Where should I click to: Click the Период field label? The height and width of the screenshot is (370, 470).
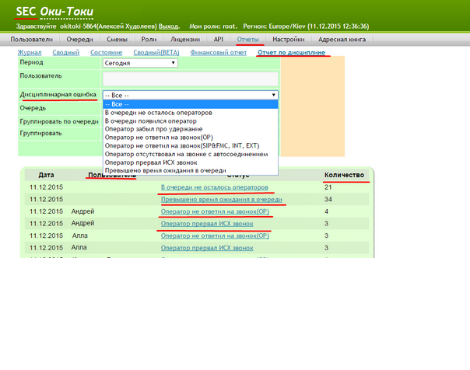tap(31, 62)
